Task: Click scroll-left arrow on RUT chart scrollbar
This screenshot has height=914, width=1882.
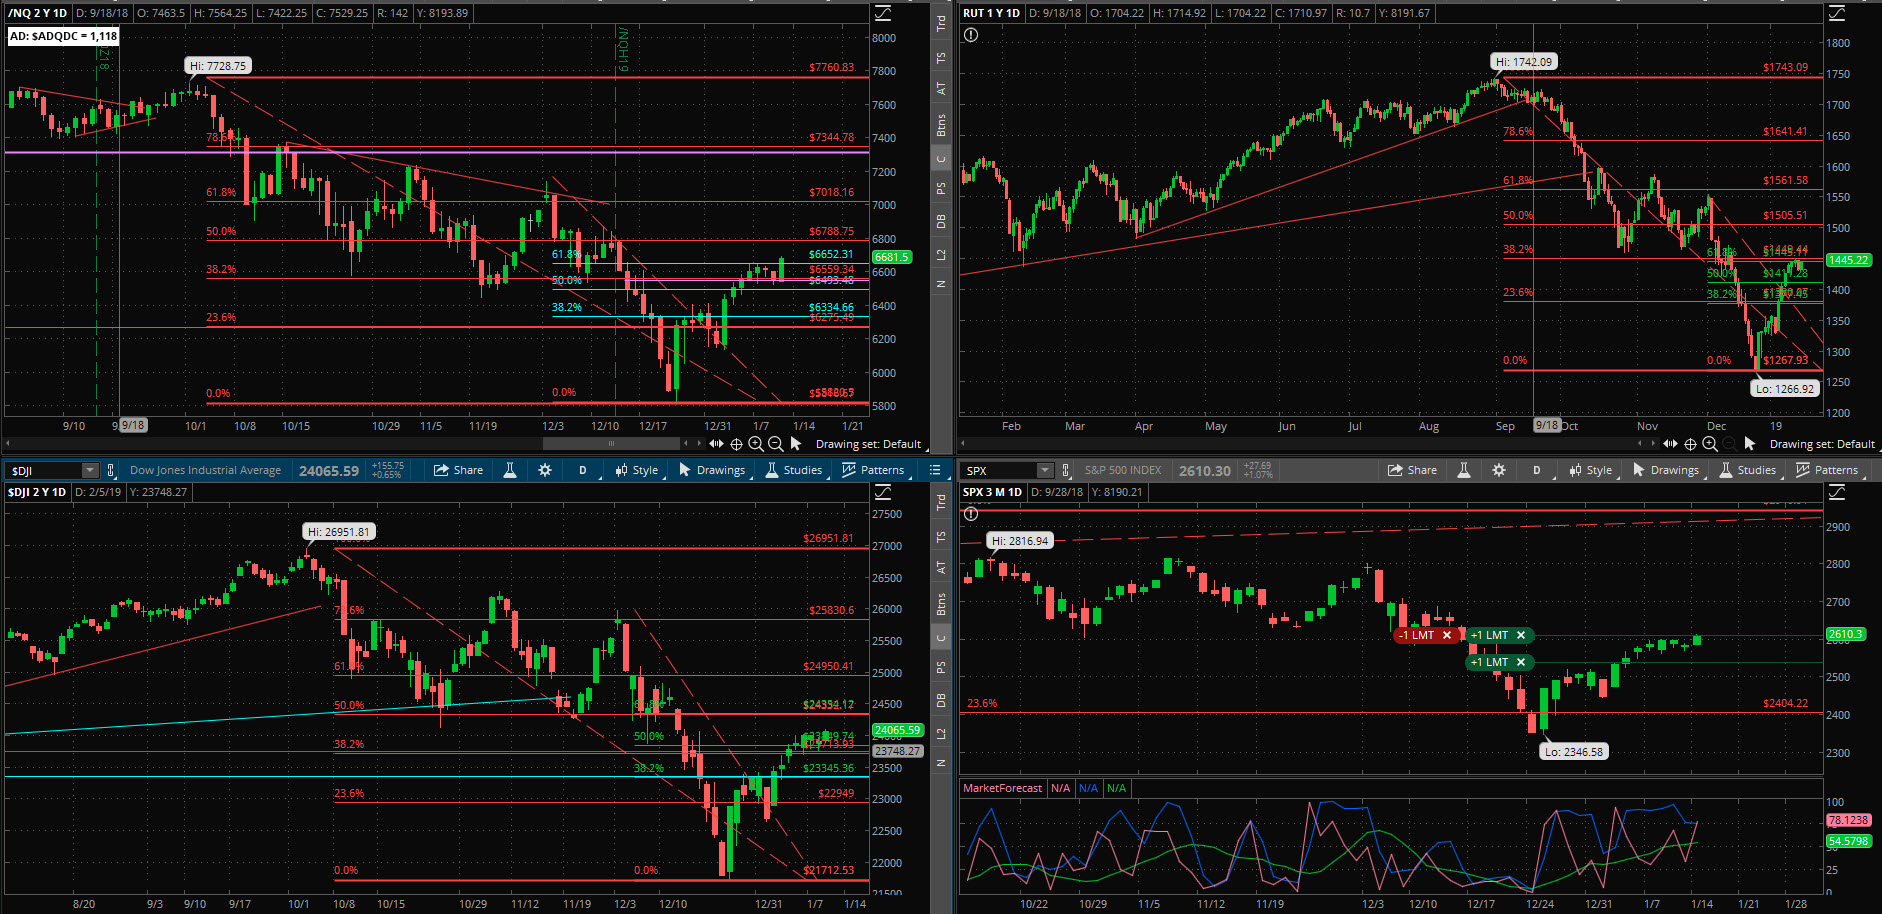Action: pyautogui.click(x=962, y=443)
